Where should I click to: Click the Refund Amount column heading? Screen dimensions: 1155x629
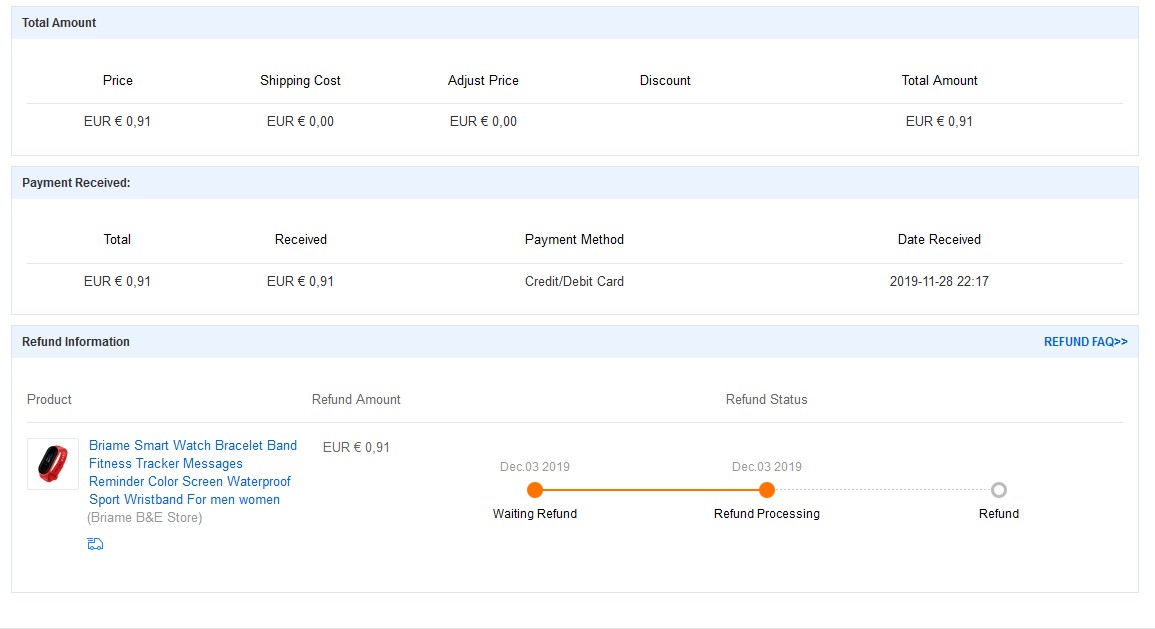tap(356, 400)
